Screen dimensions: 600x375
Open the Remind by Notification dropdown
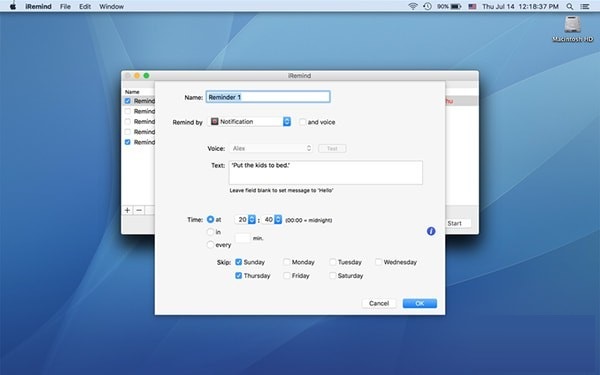[250, 121]
